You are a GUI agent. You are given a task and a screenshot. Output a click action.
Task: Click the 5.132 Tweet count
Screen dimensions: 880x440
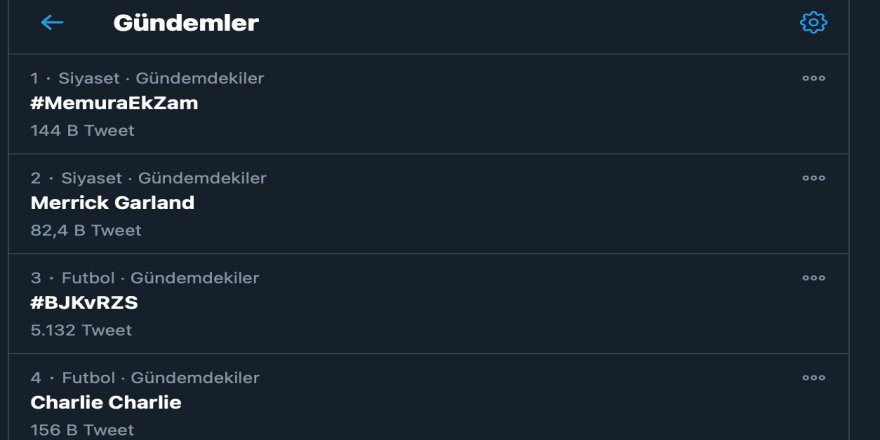(81, 330)
